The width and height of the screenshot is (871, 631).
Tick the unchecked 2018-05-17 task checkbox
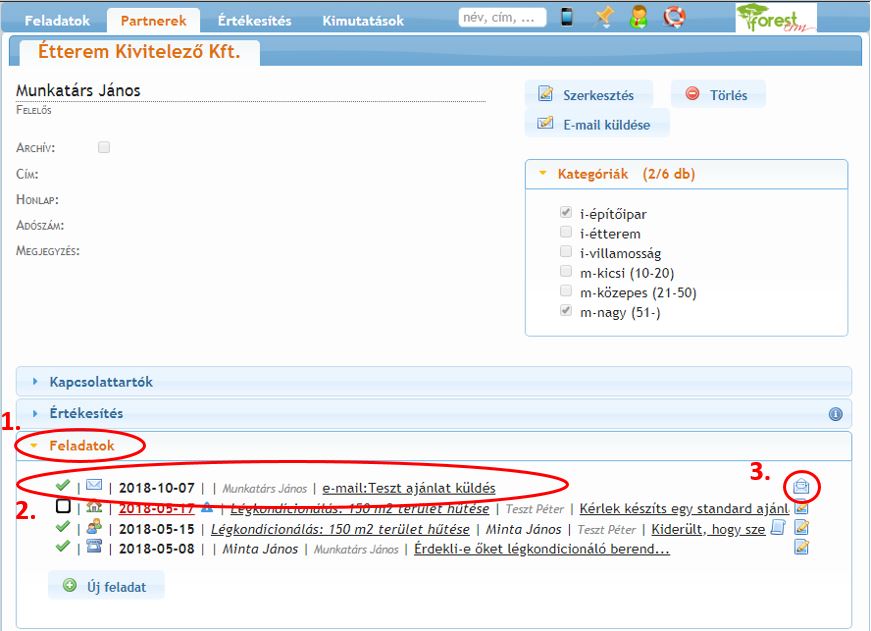(x=63, y=507)
